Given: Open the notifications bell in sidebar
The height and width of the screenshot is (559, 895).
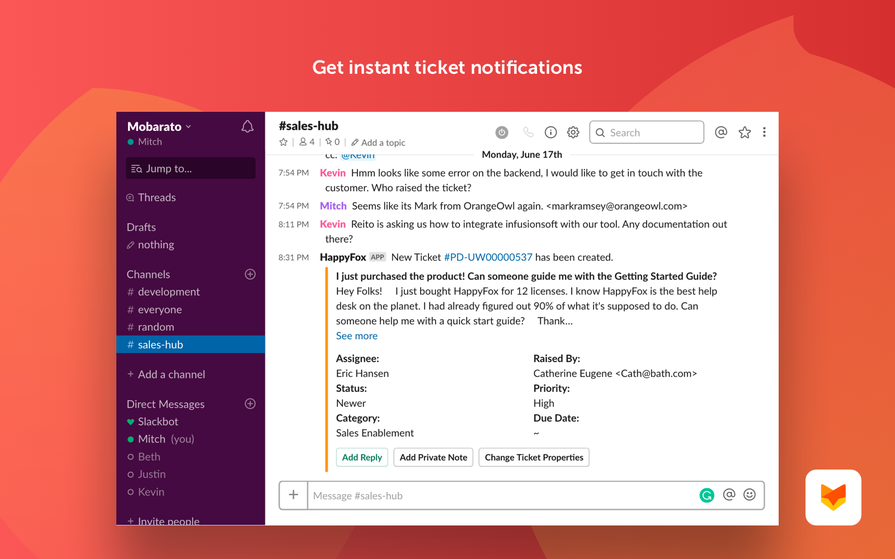Looking at the screenshot, I should click(247, 126).
